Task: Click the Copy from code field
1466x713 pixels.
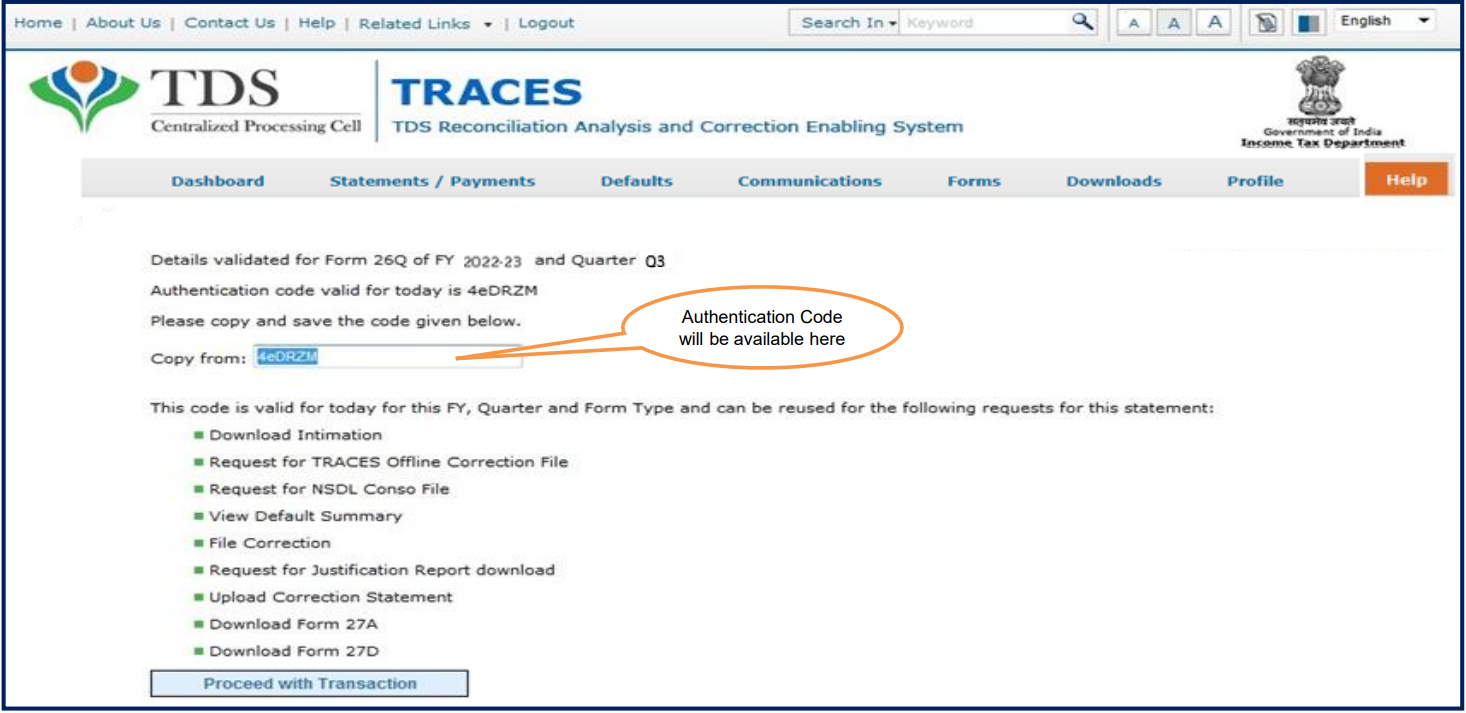Action: [x=387, y=357]
